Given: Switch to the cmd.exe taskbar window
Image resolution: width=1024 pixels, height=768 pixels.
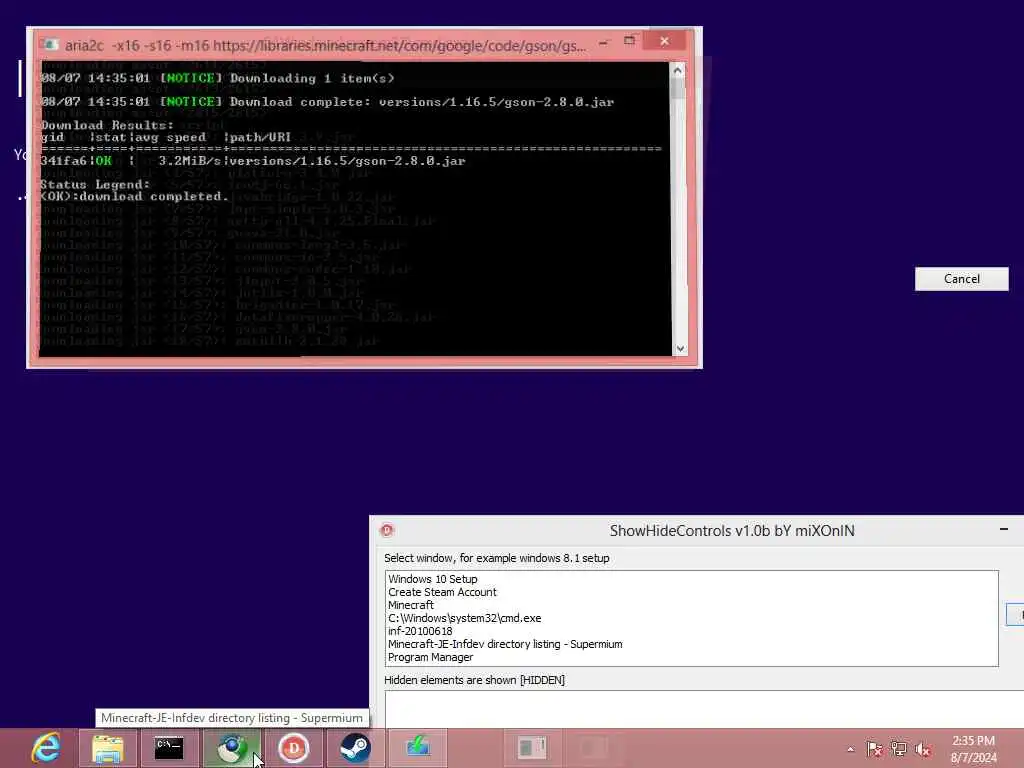Looking at the screenshot, I should point(169,748).
